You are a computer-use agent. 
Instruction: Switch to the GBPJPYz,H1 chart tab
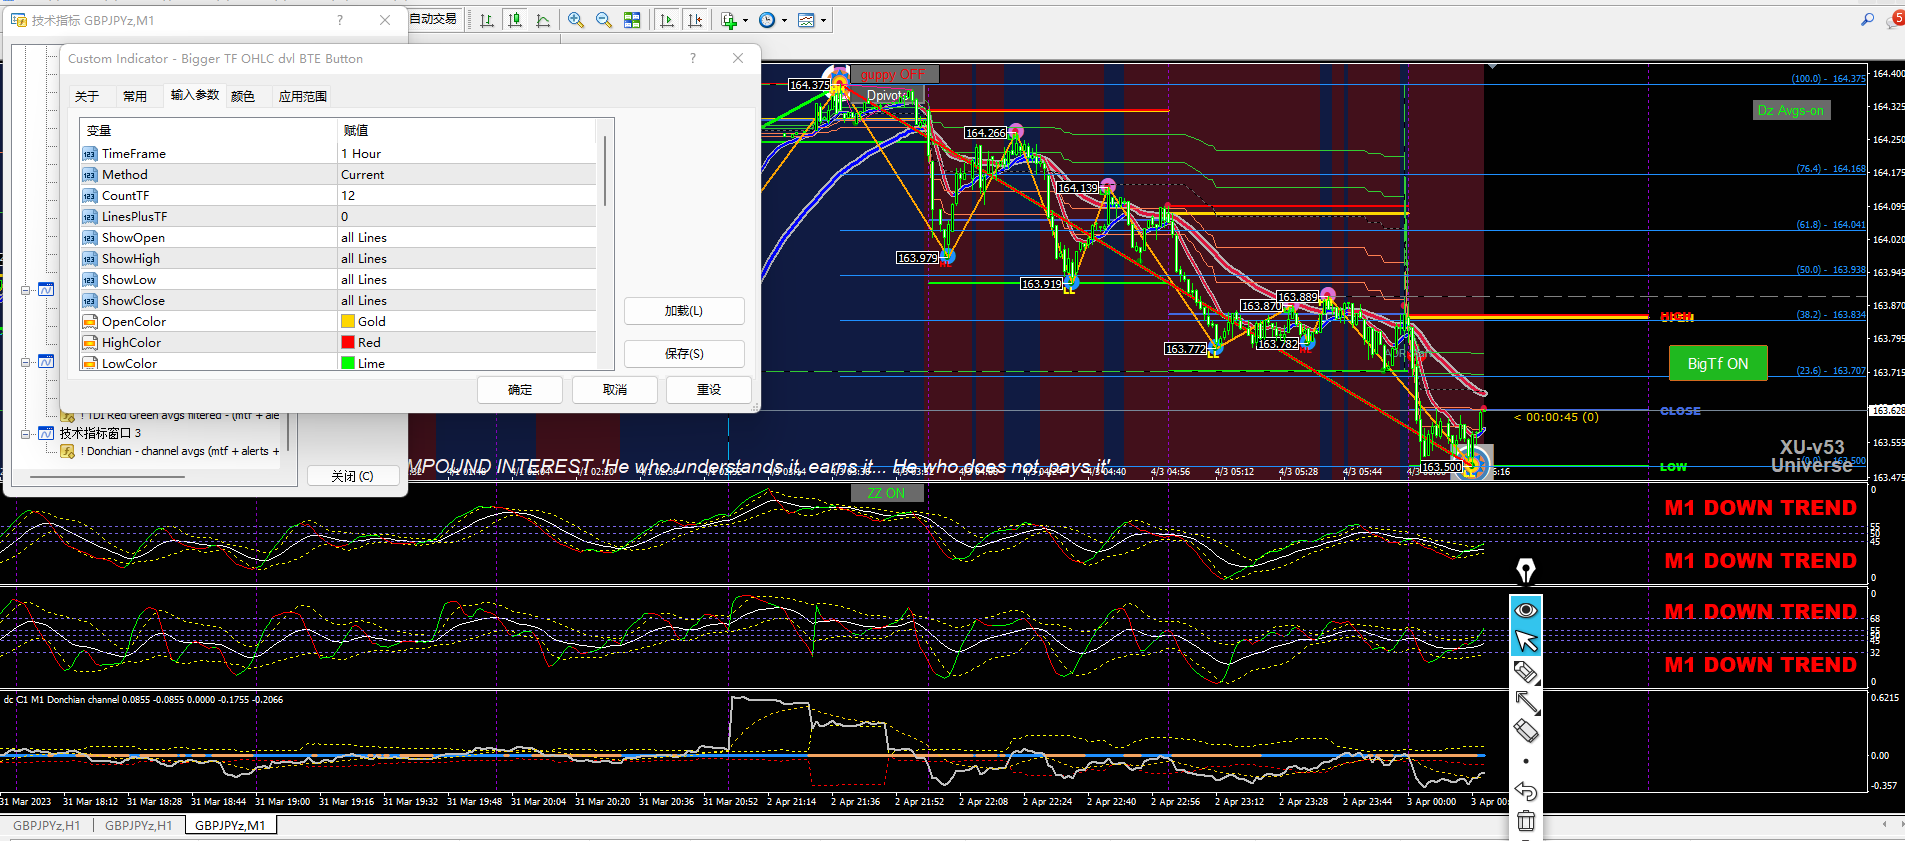[x=47, y=825]
